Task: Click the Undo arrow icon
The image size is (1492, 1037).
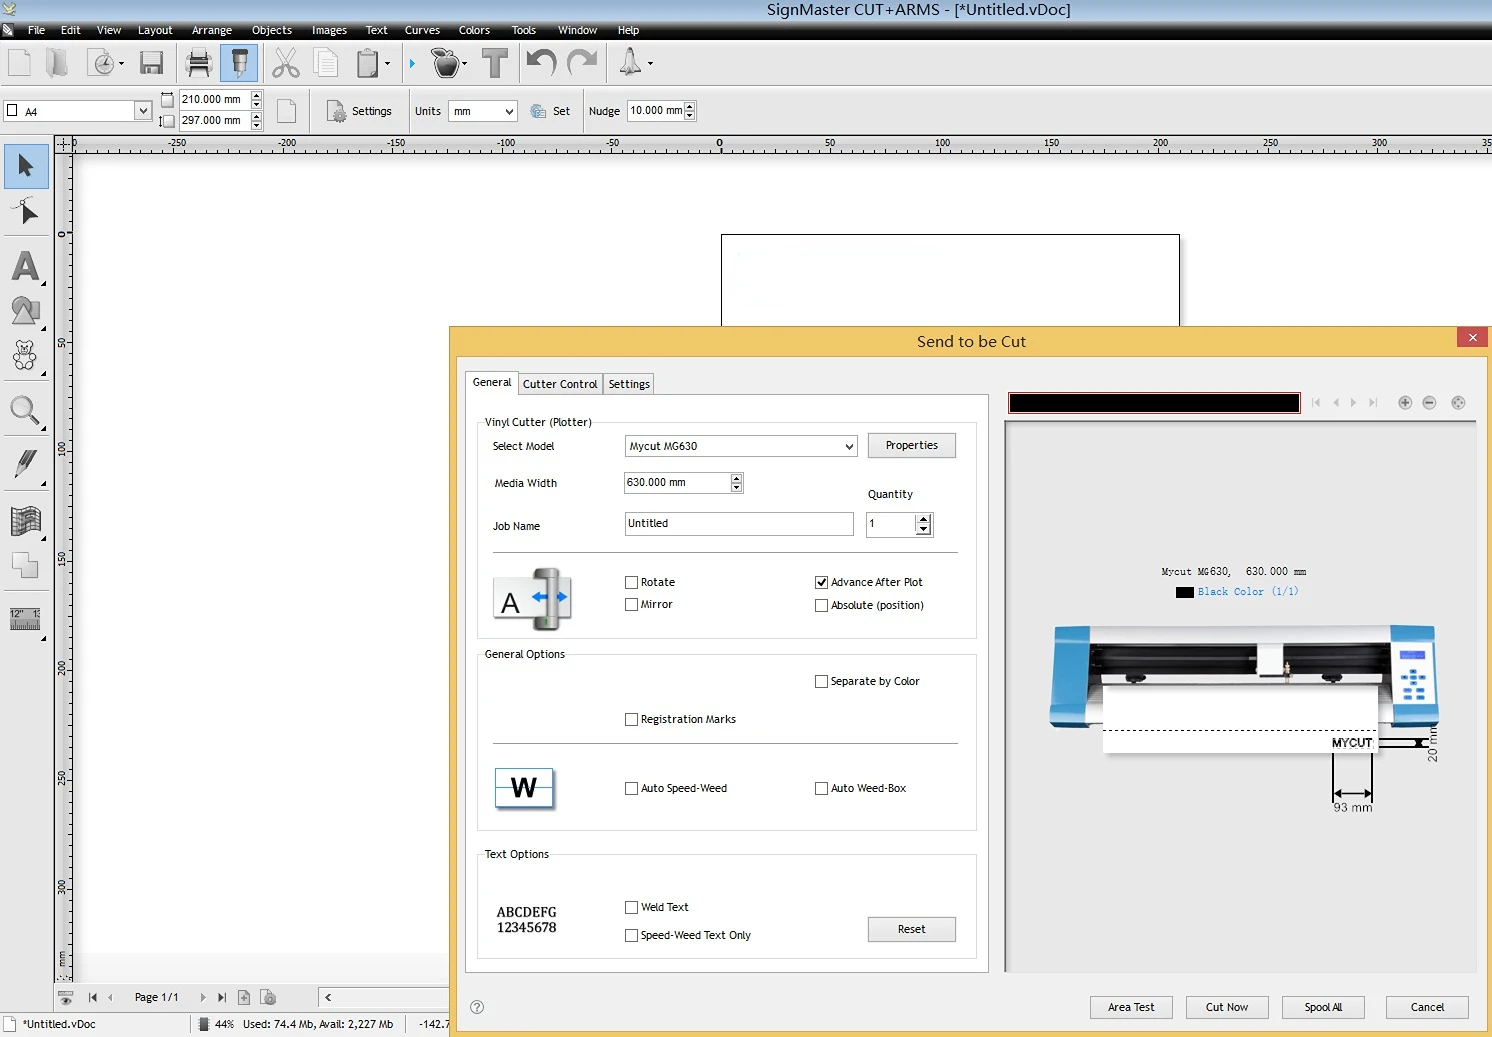Action: (540, 64)
